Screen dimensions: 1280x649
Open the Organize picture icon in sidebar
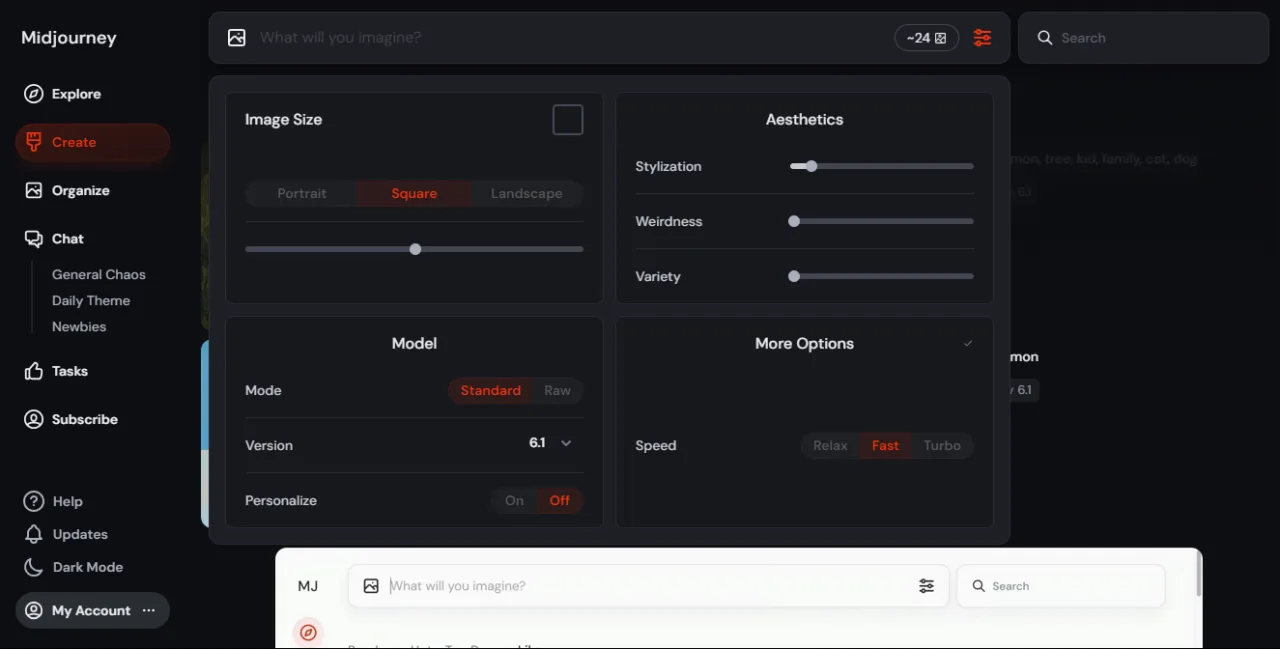(x=34, y=190)
